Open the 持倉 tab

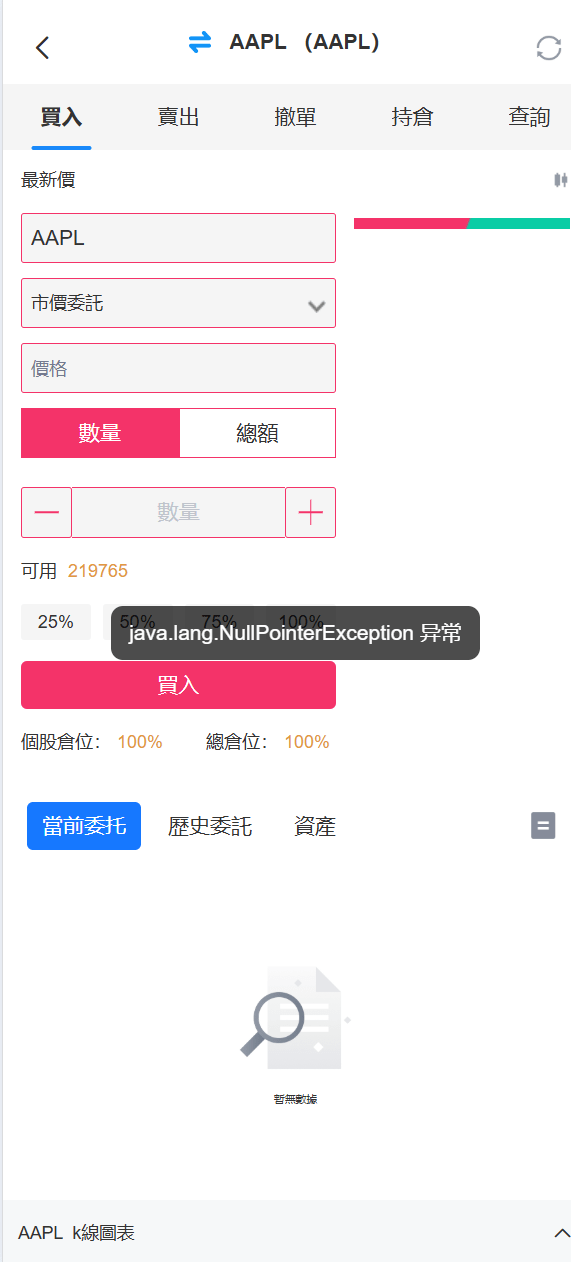412,117
